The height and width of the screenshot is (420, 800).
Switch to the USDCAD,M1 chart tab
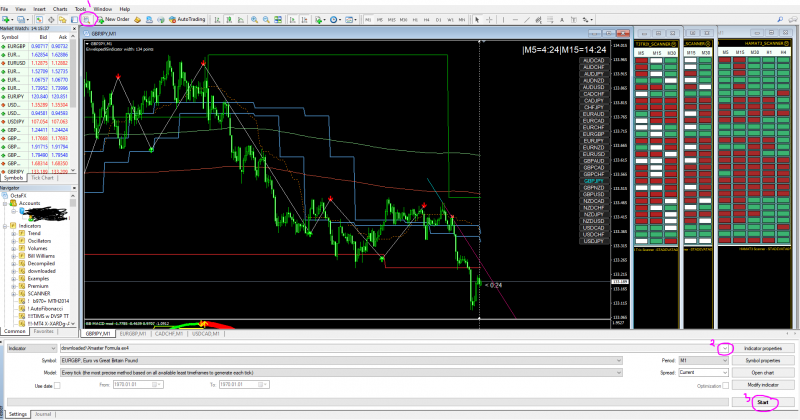coord(206,334)
